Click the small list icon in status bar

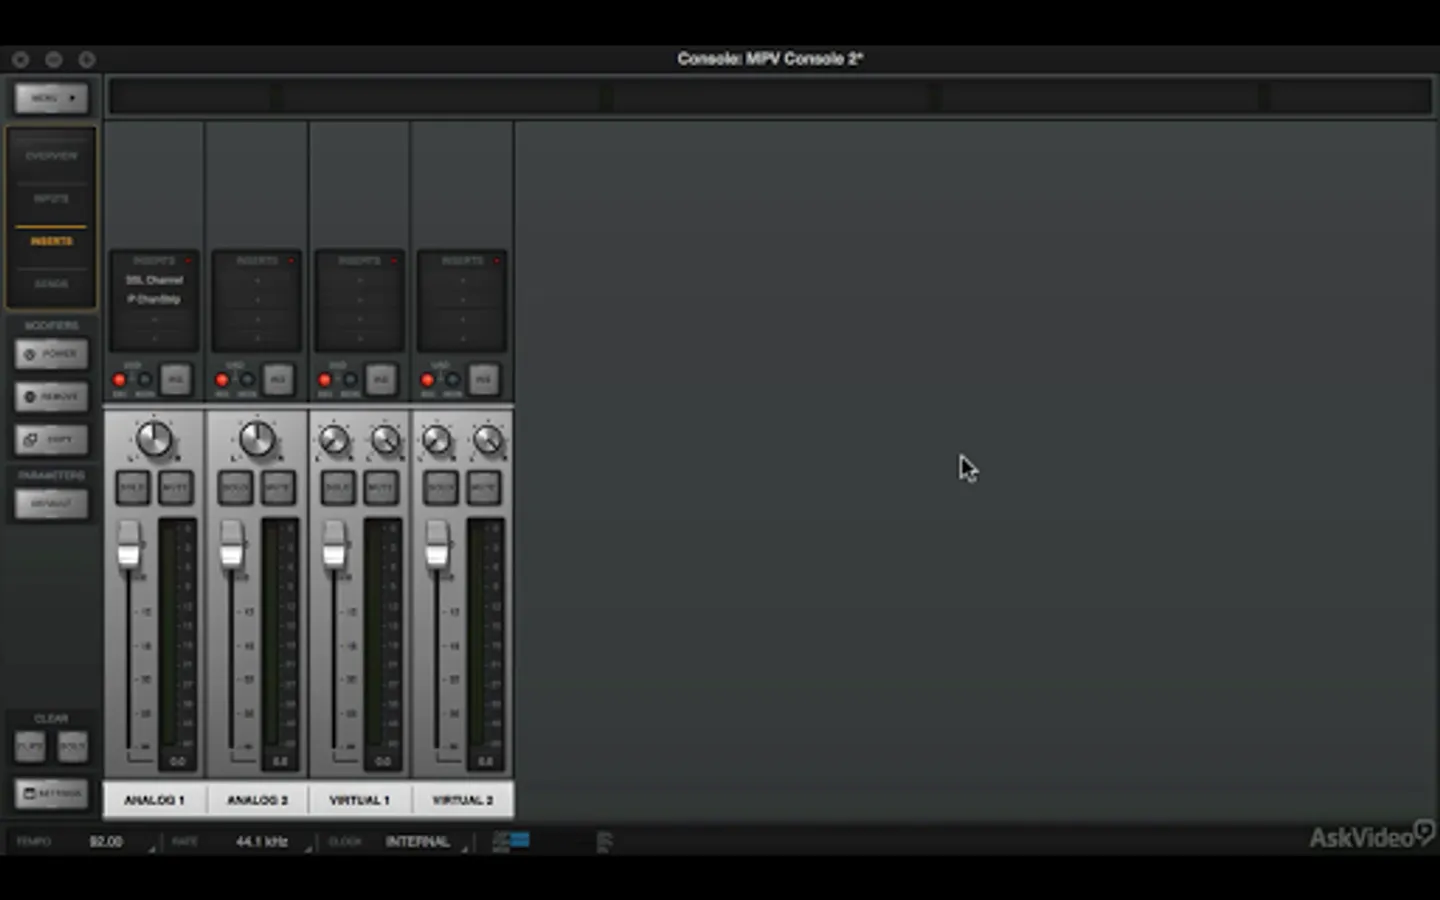(x=604, y=842)
